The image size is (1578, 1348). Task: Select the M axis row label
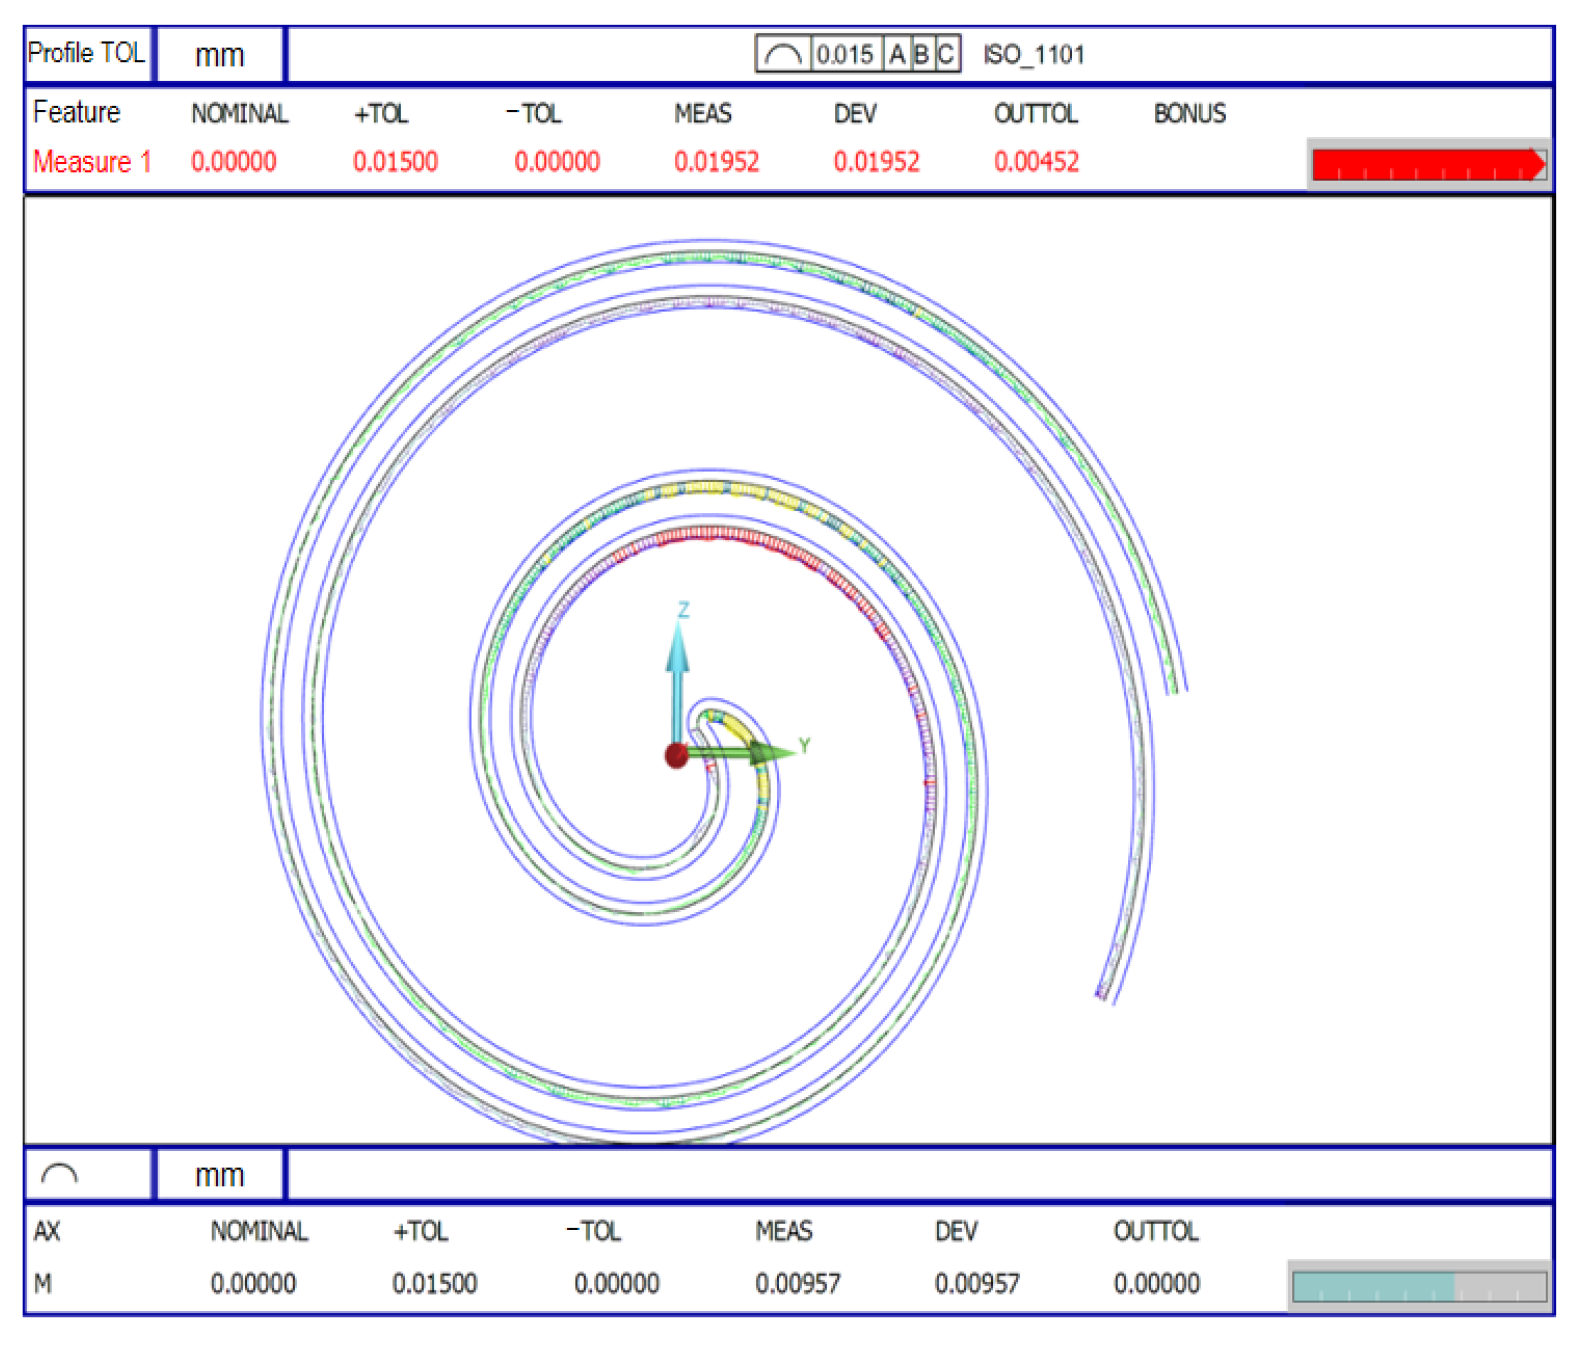pyautogui.click(x=43, y=1283)
